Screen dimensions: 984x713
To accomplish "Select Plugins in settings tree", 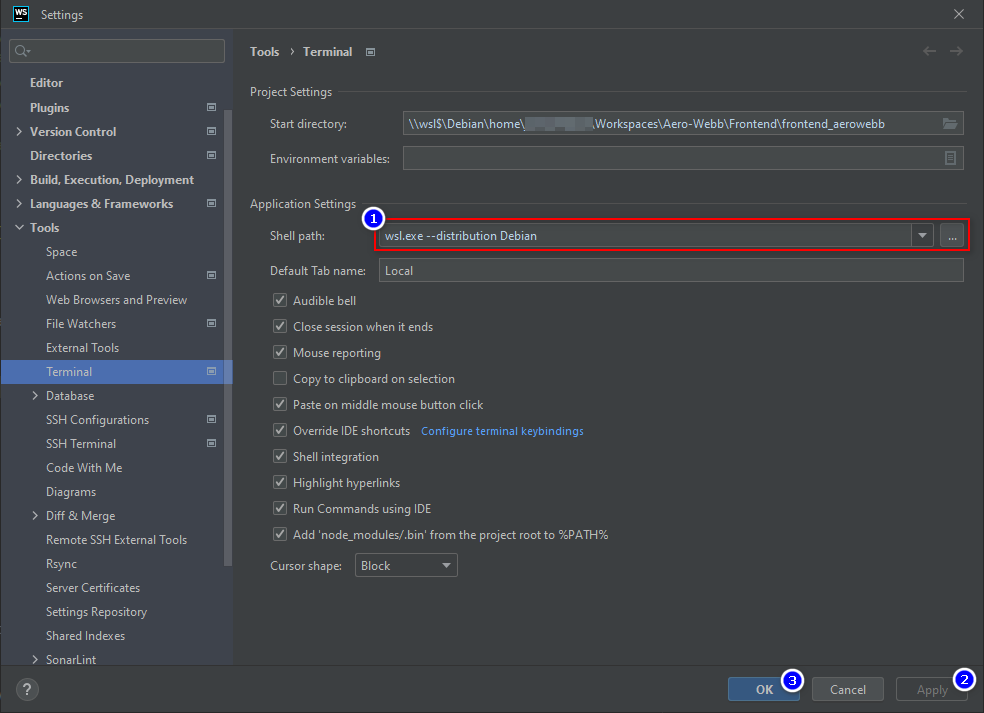I will (50, 107).
